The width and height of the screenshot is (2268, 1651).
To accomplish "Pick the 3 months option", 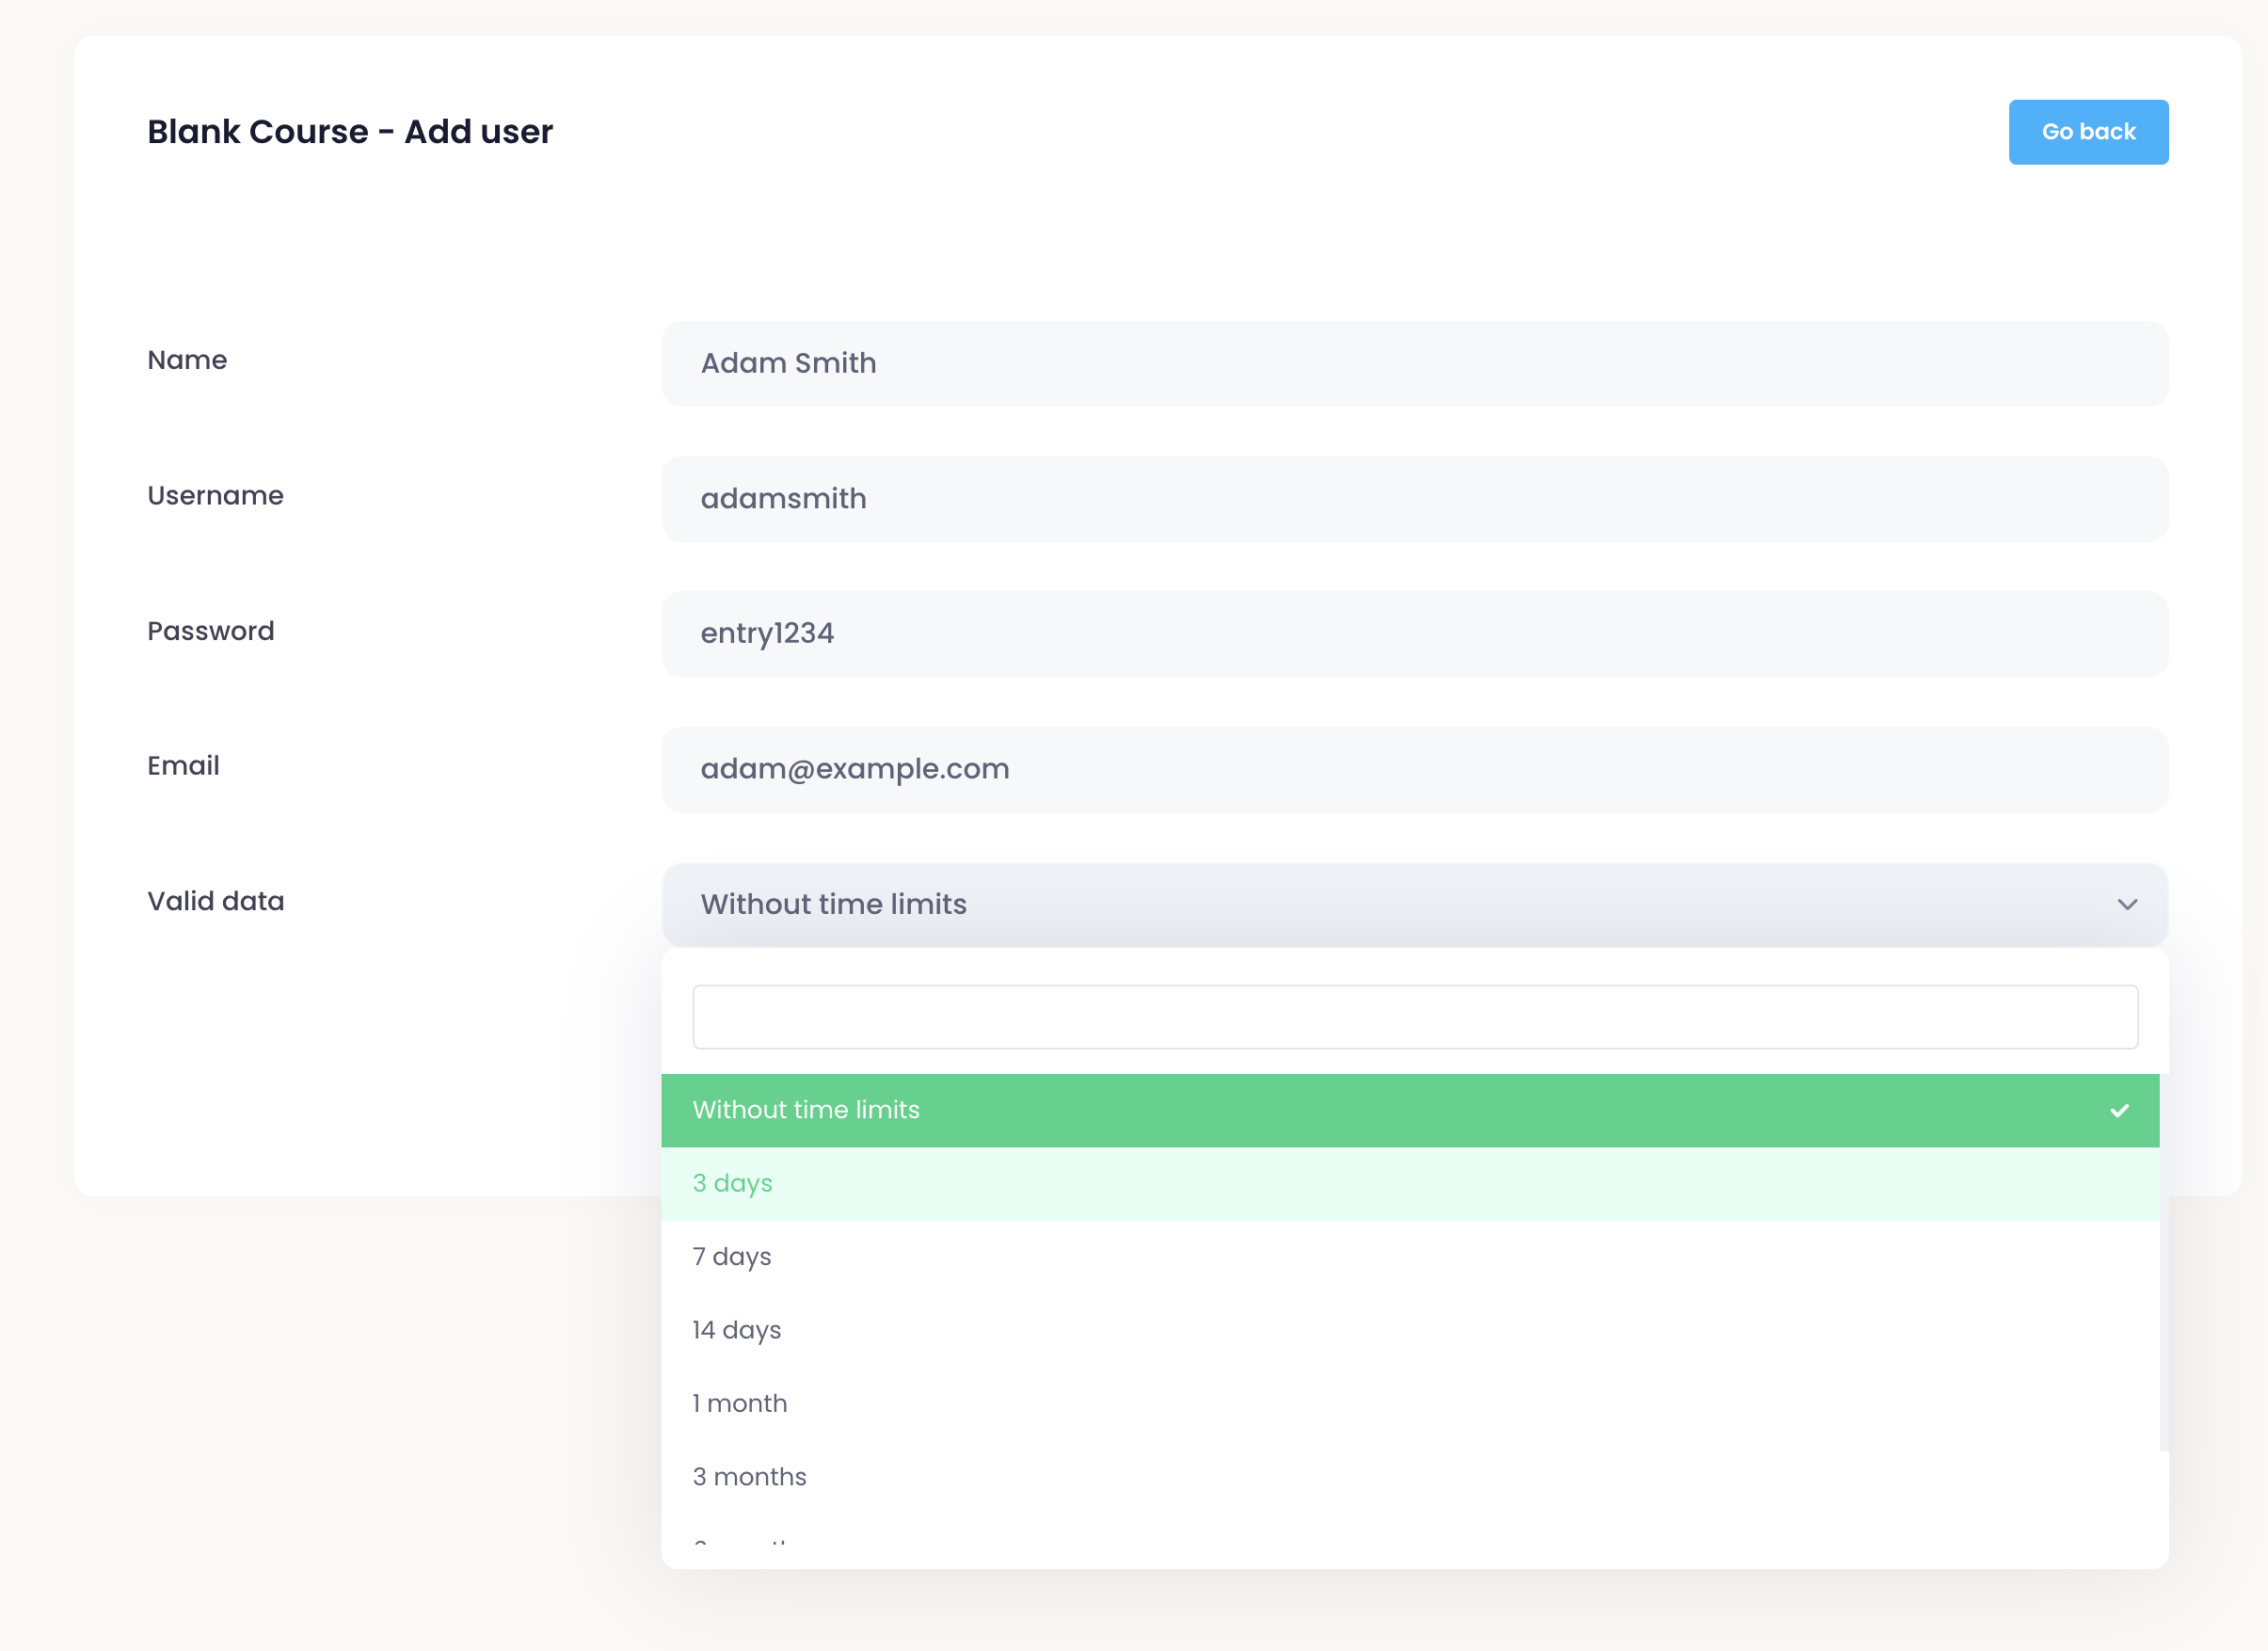I will click(750, 1477).
